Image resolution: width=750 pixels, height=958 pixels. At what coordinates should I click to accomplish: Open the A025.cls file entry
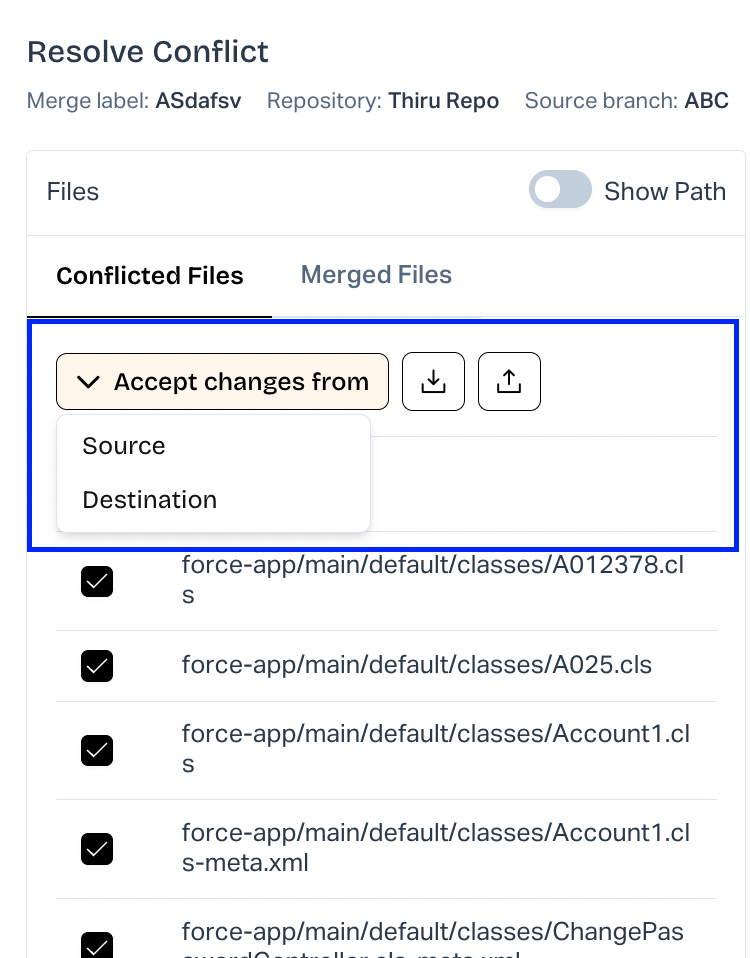coord(417,665)
